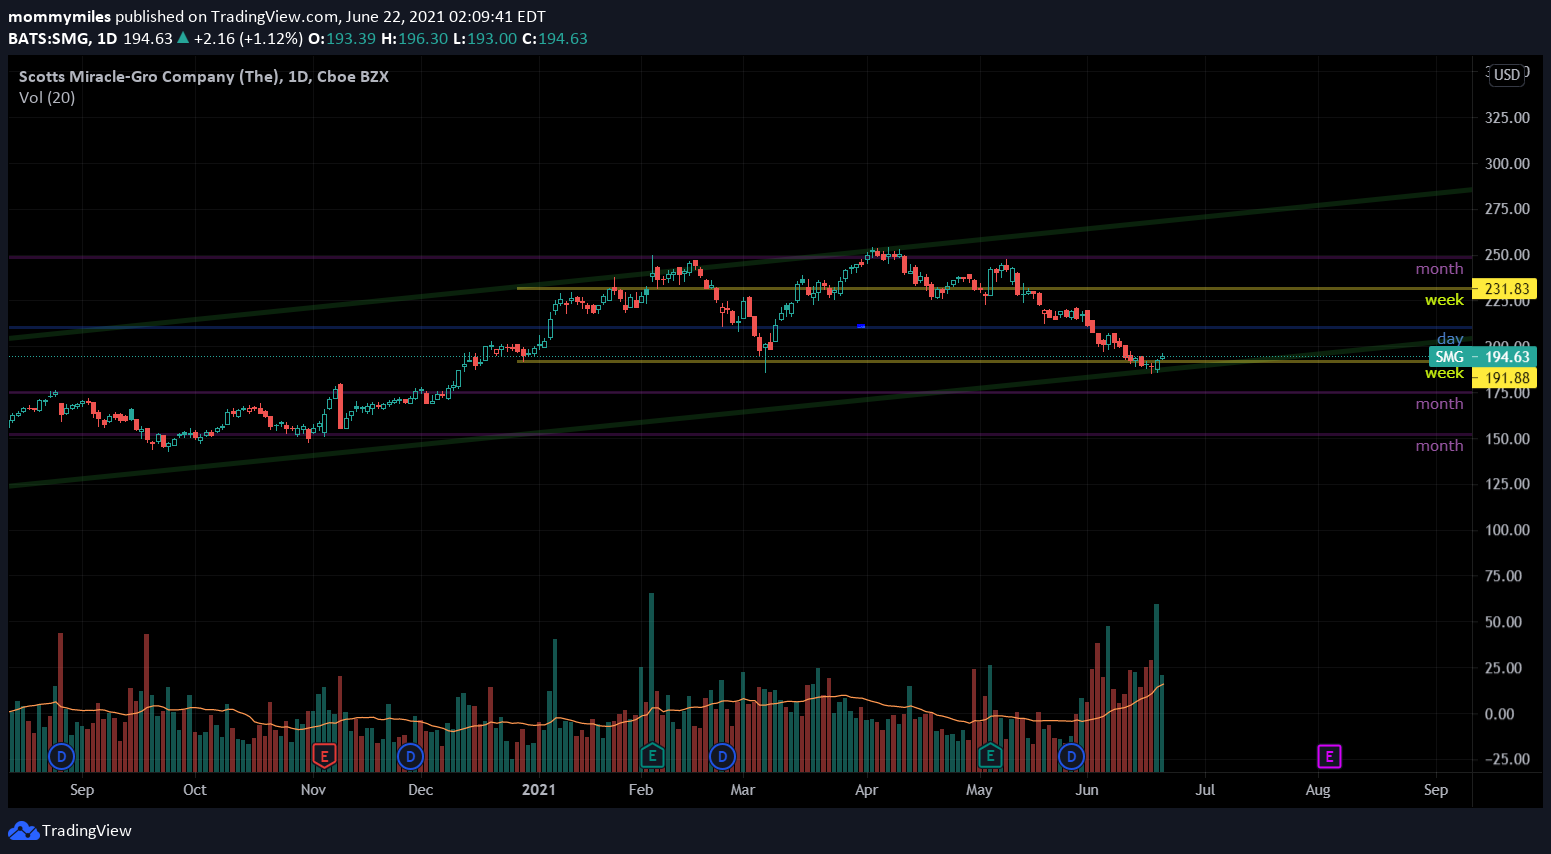The height and width of the screenshot is (854, 1551).
Task: Click the purple upcoming earnings marker in August
Action: (x=1329, y=756)
